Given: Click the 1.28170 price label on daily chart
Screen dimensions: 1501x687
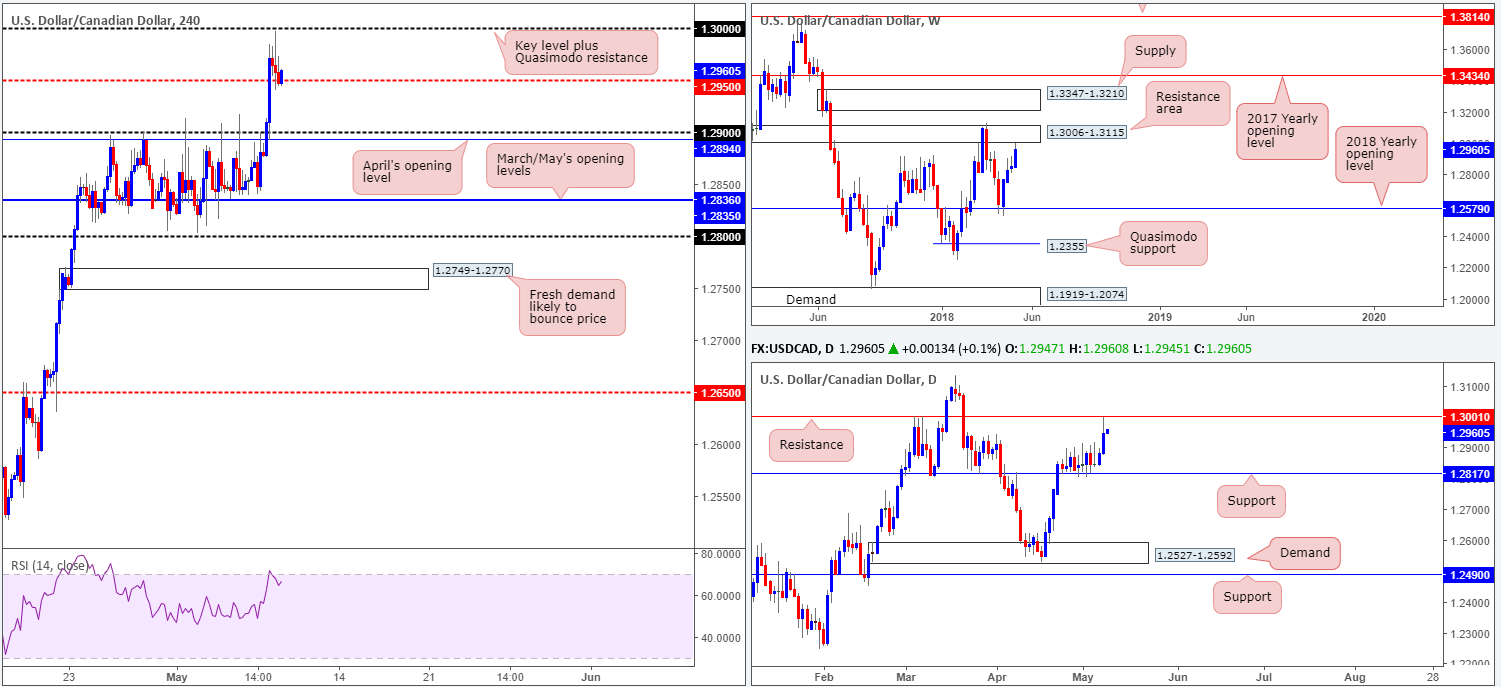Looking at the screenshot, I should coord(1470,474).
